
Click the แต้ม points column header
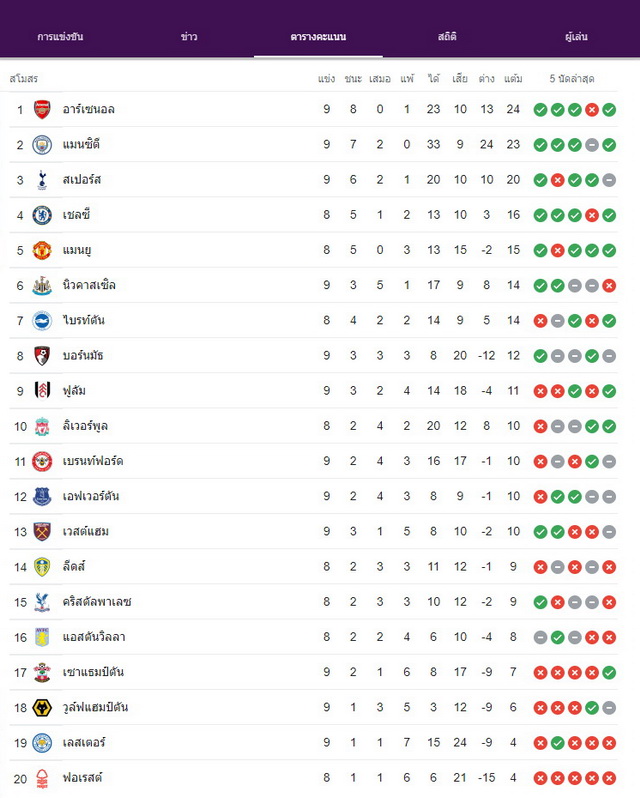click(x=513, y=78)
